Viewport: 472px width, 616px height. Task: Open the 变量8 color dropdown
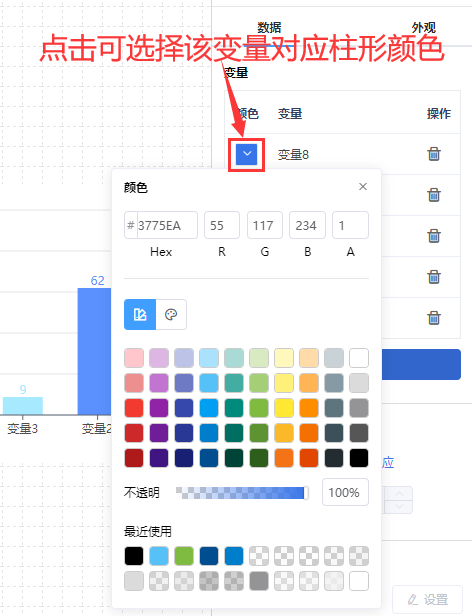pos(246,154)
